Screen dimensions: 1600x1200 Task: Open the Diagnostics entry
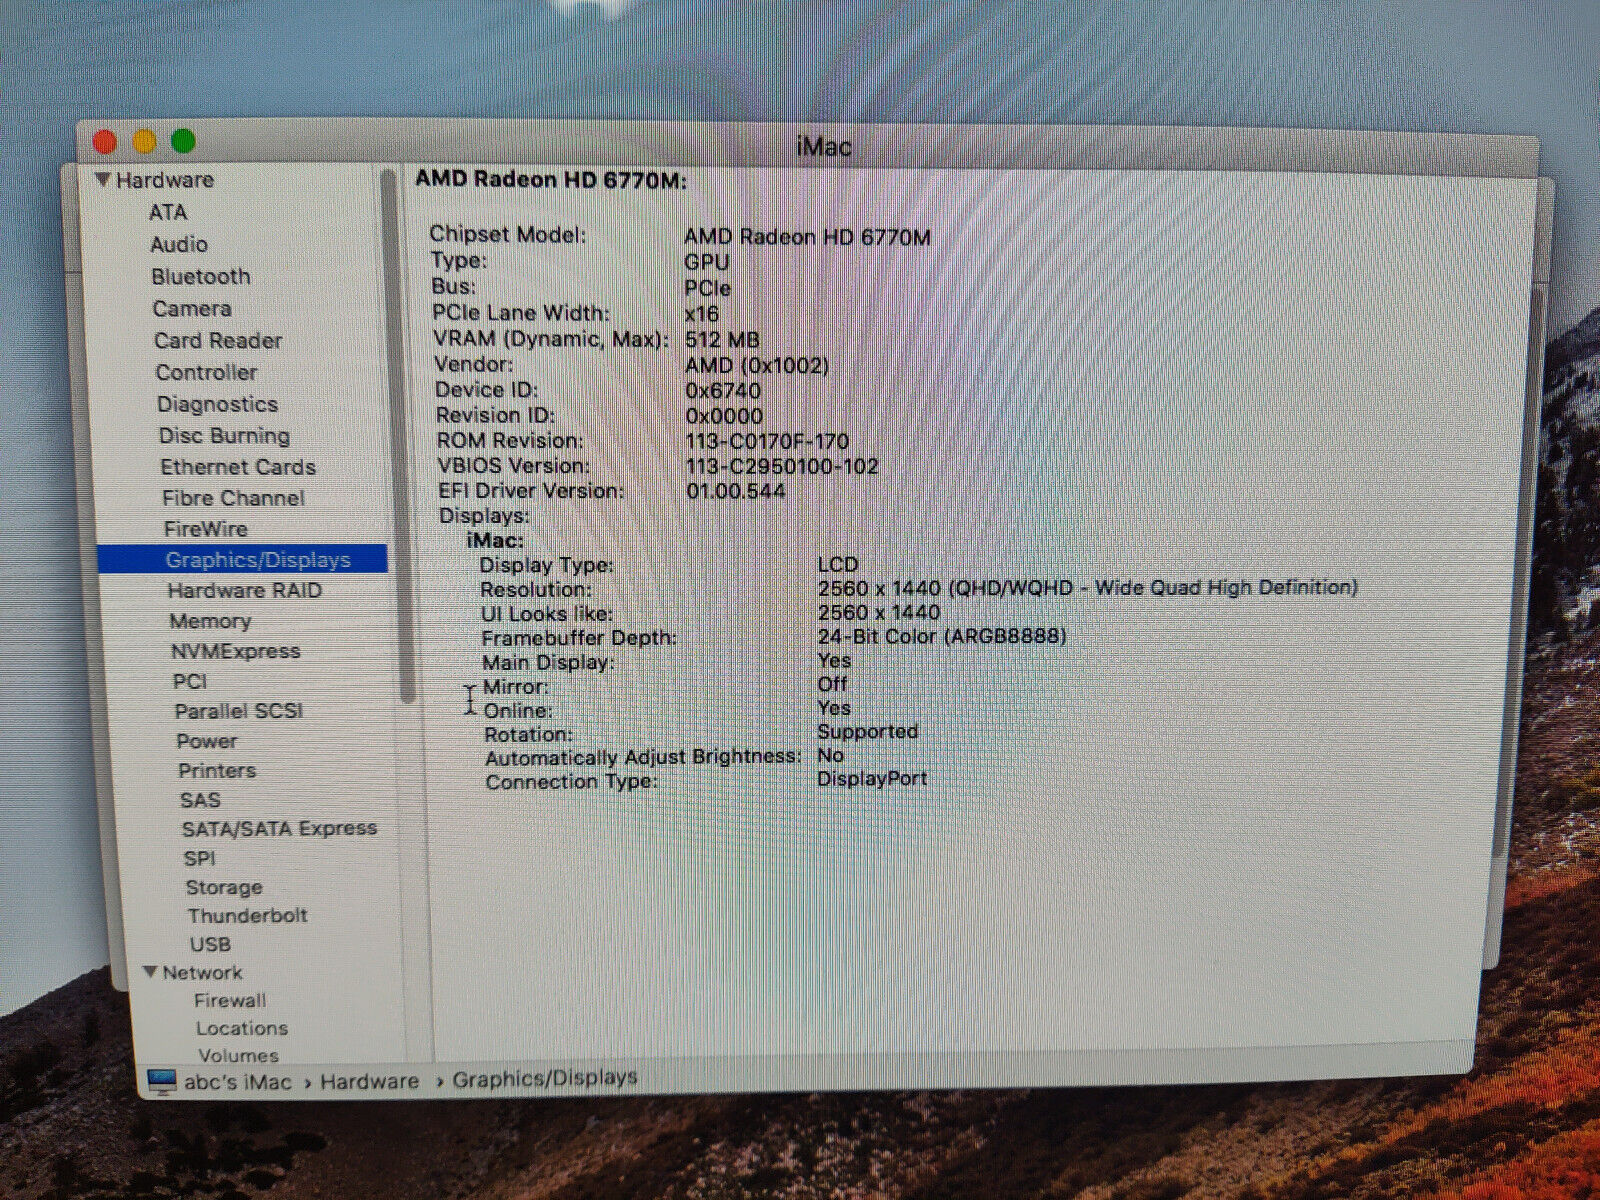[x=217, y=404]
